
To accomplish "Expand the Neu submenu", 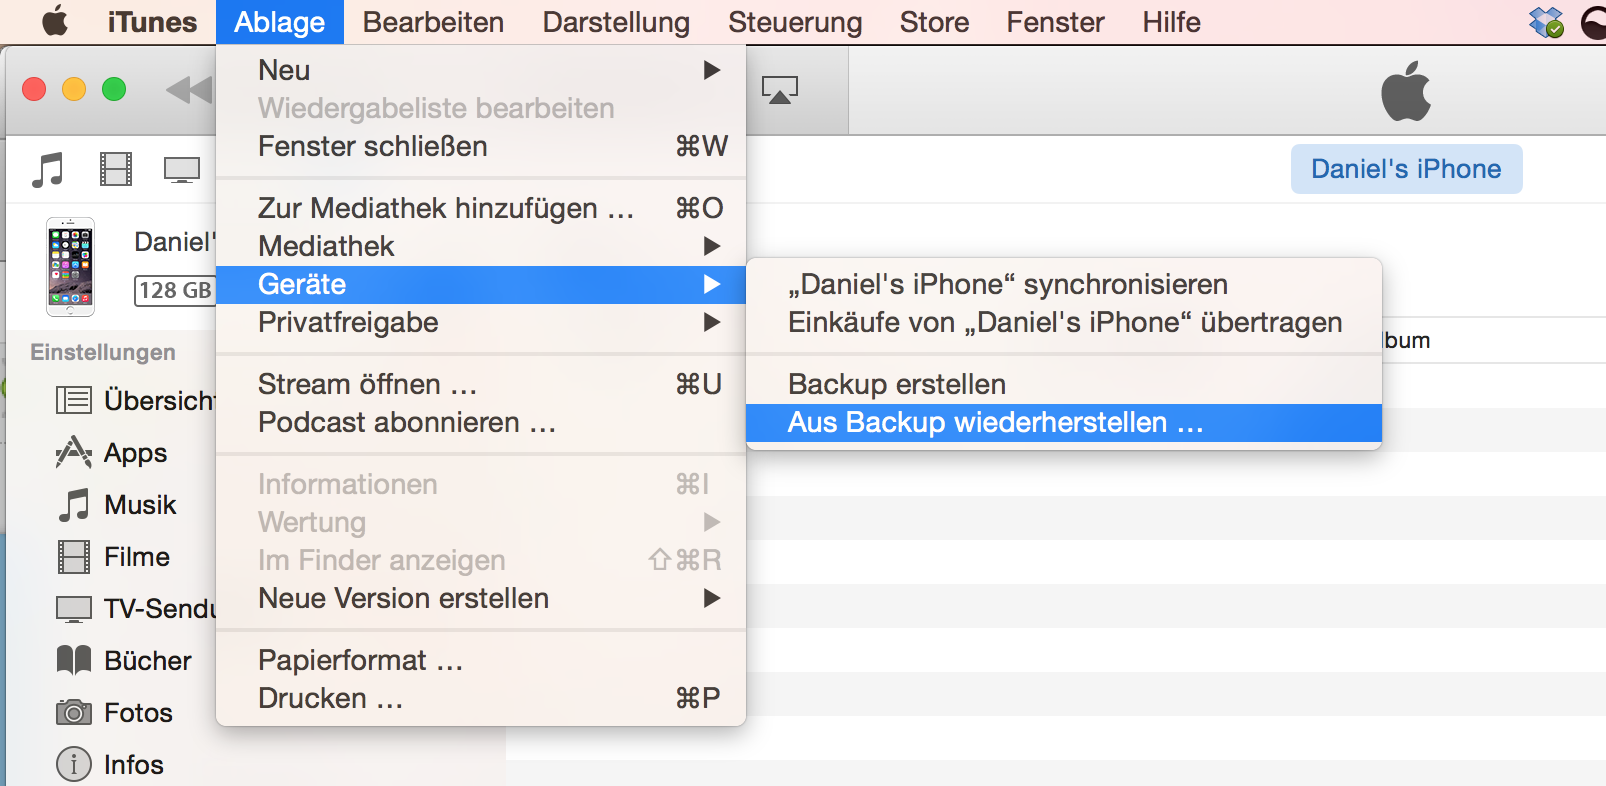I will pyautogui.click(x=480, y=70).
